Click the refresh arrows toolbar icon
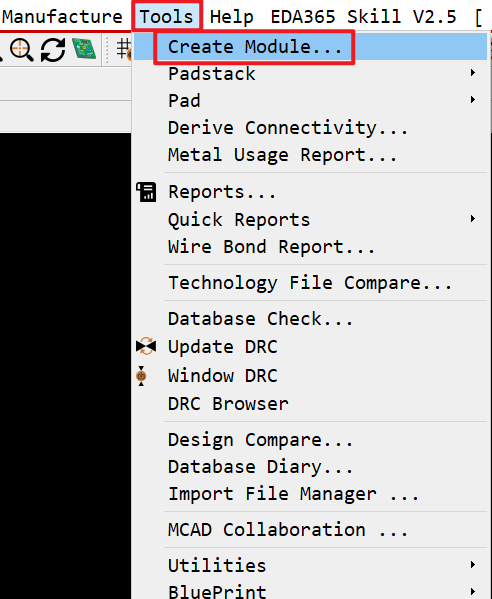This screenshot has width=492, height=599. coord(53,49)
